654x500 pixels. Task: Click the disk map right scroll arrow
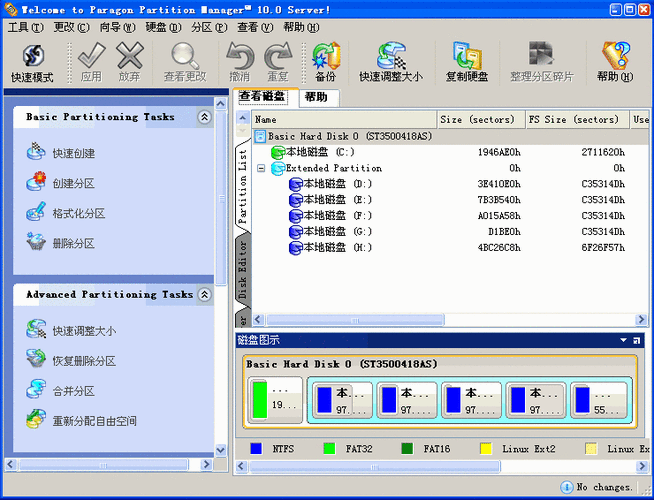(642, 466)
